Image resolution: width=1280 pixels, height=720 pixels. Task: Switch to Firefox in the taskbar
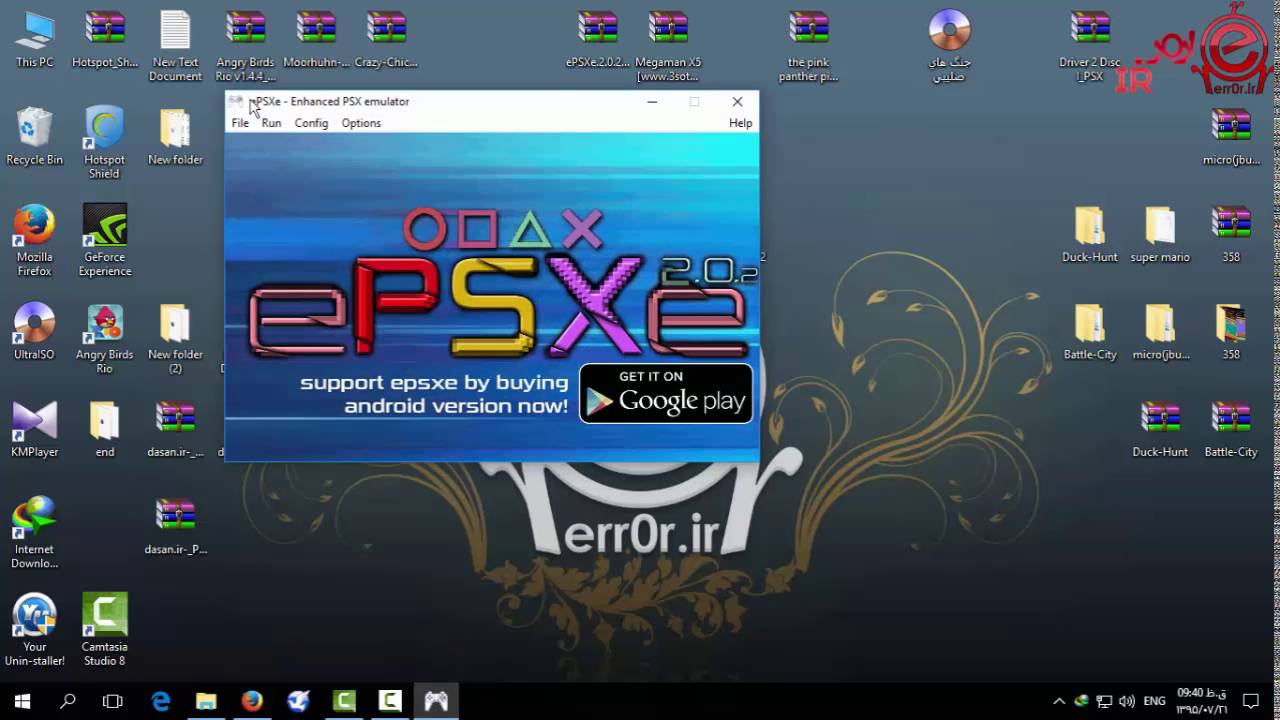(252, 701)
